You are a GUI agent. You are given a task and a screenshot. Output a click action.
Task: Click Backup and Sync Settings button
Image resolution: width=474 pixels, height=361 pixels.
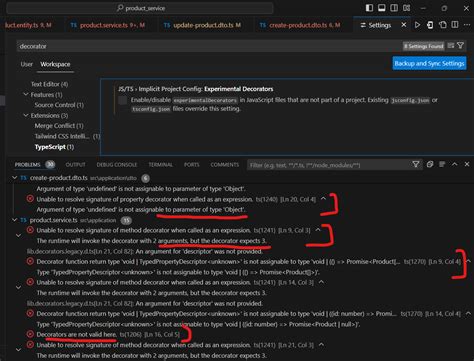coord(429,63)
